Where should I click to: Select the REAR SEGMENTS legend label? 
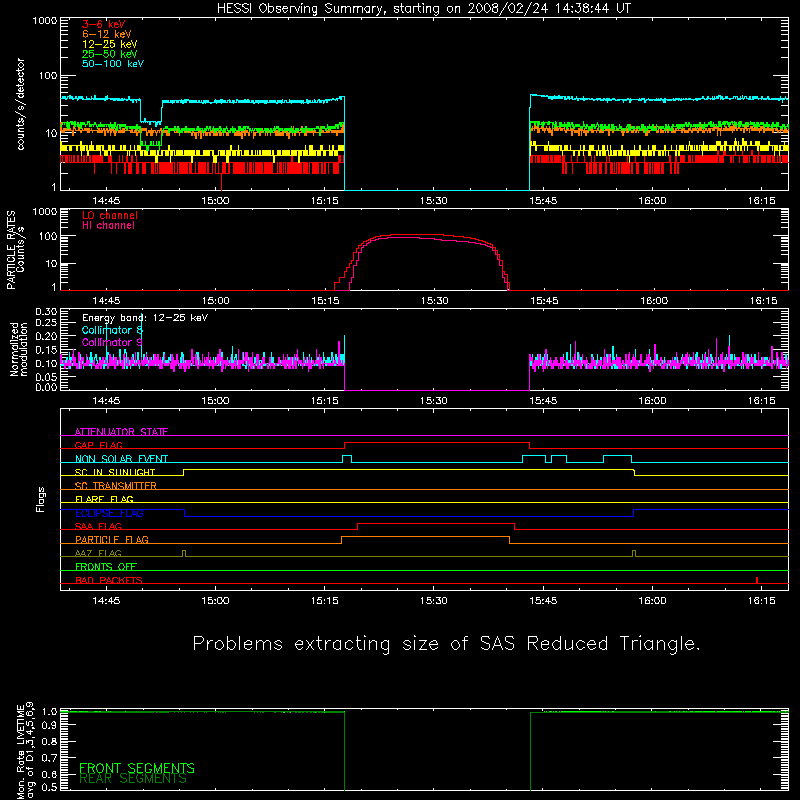coord(133,779)
